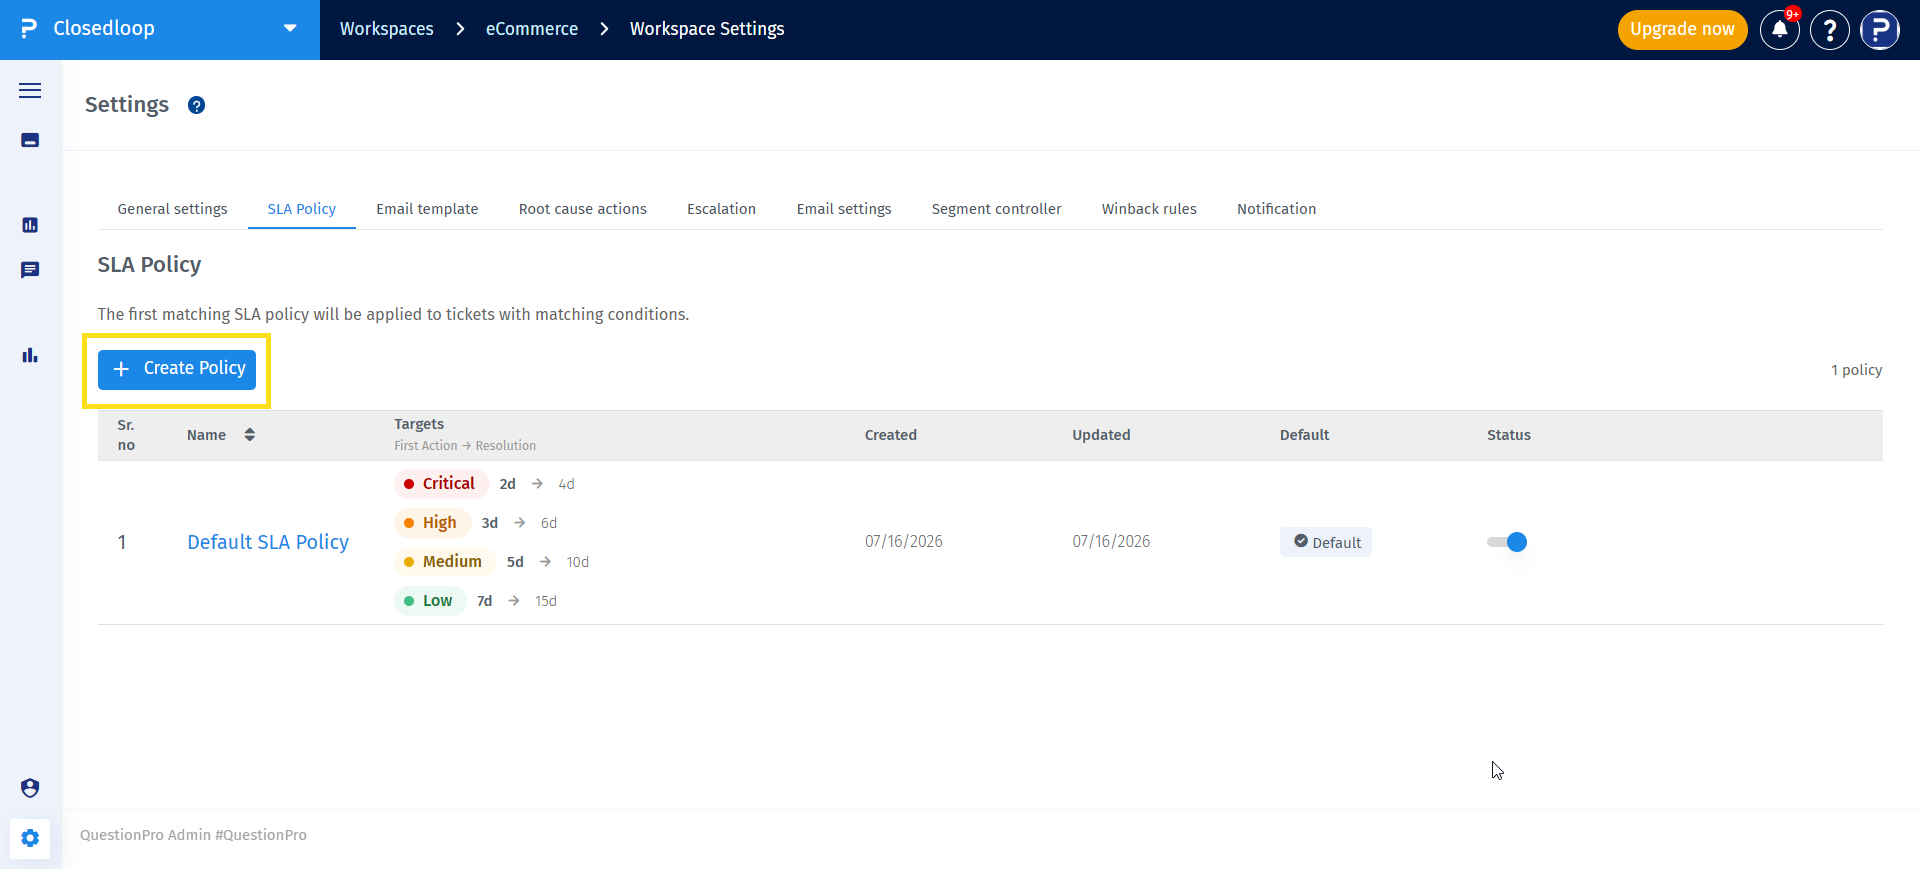The image size is (1920, 869).
Task: Click Workspace Settings breadcrumb
Action: [x=707, y=29]
